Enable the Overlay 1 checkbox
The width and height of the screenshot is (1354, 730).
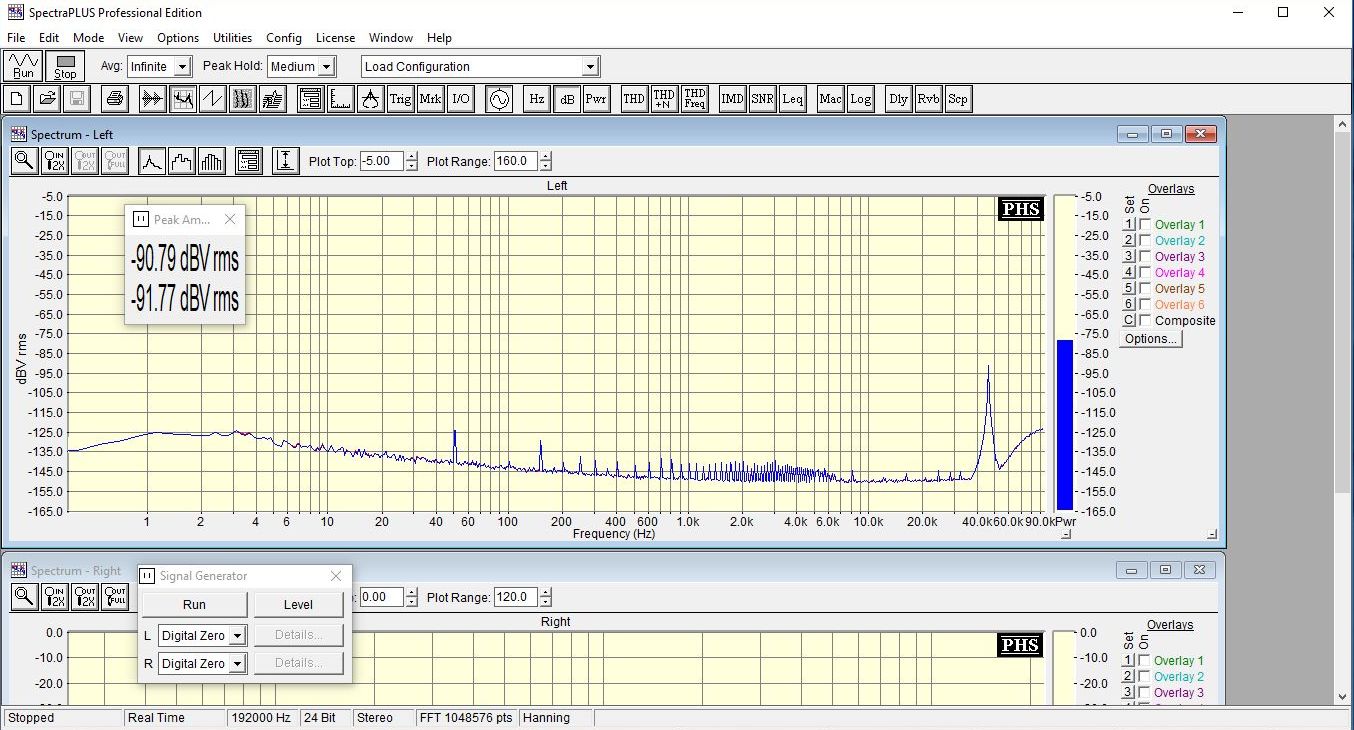1145,225
